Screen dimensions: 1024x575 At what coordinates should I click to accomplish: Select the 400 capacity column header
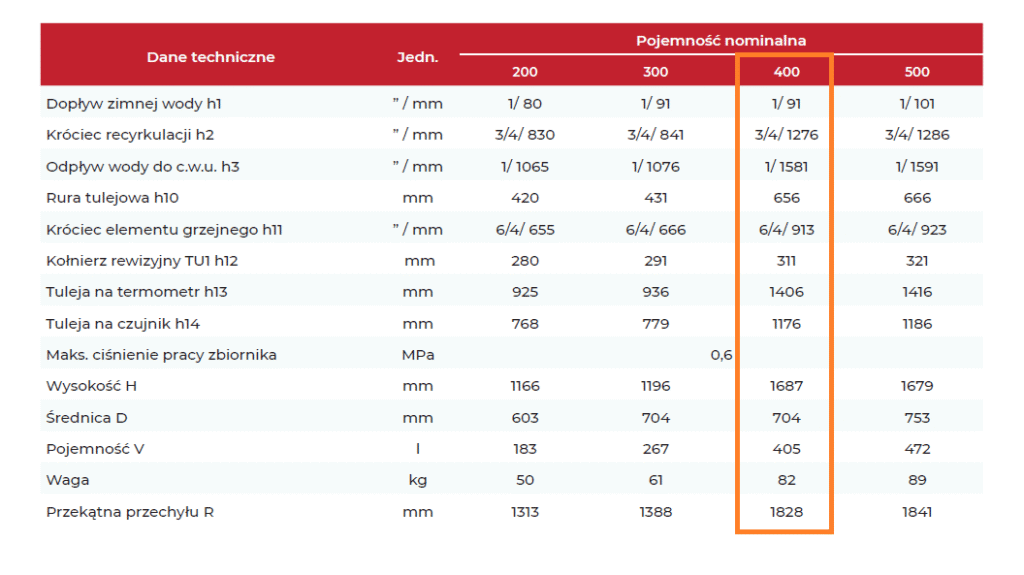click(786, 72)
